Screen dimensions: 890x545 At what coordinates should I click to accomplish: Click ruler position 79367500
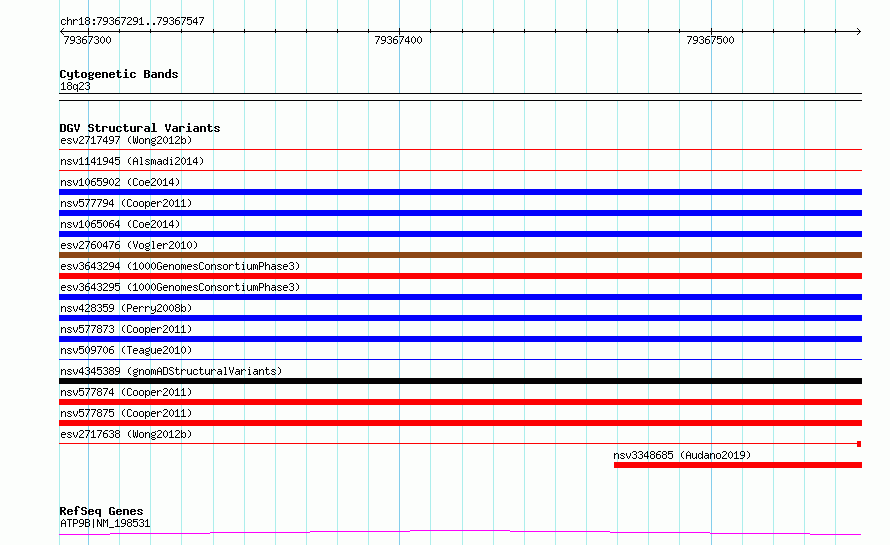(x=710, y=40)
